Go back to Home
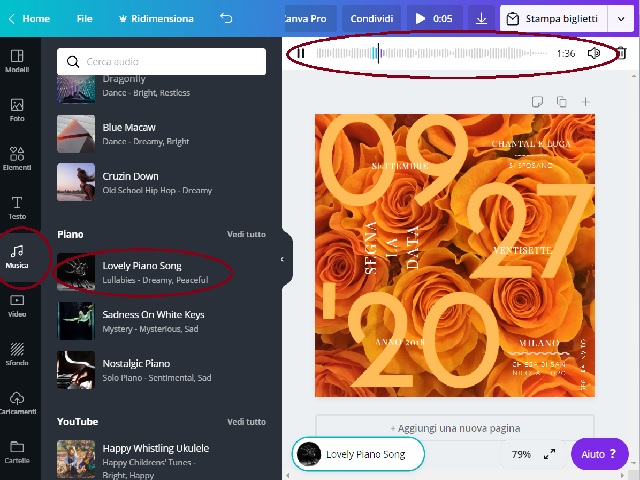 click(29, 18)
